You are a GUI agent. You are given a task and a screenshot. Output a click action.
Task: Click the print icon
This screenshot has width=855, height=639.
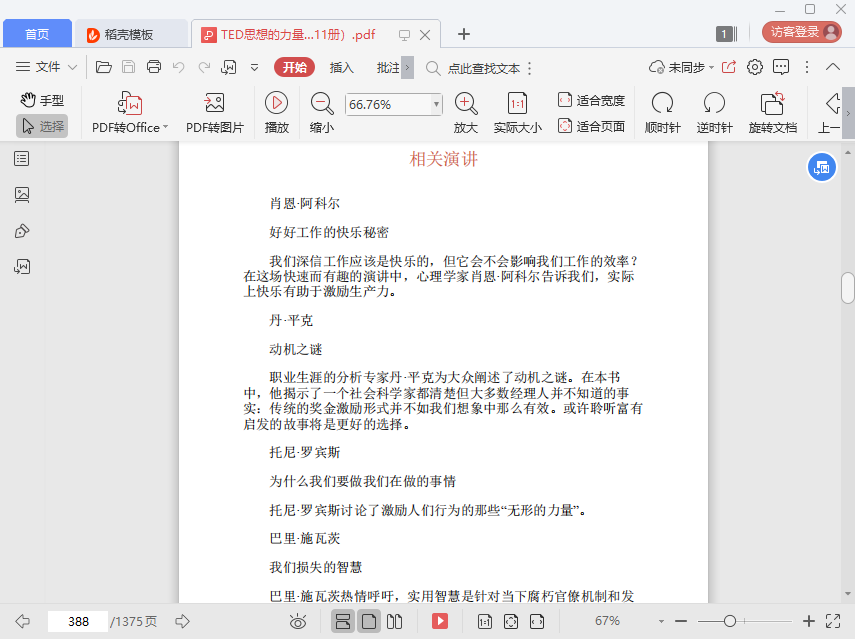pyautogui.click(x=154, y=67)
